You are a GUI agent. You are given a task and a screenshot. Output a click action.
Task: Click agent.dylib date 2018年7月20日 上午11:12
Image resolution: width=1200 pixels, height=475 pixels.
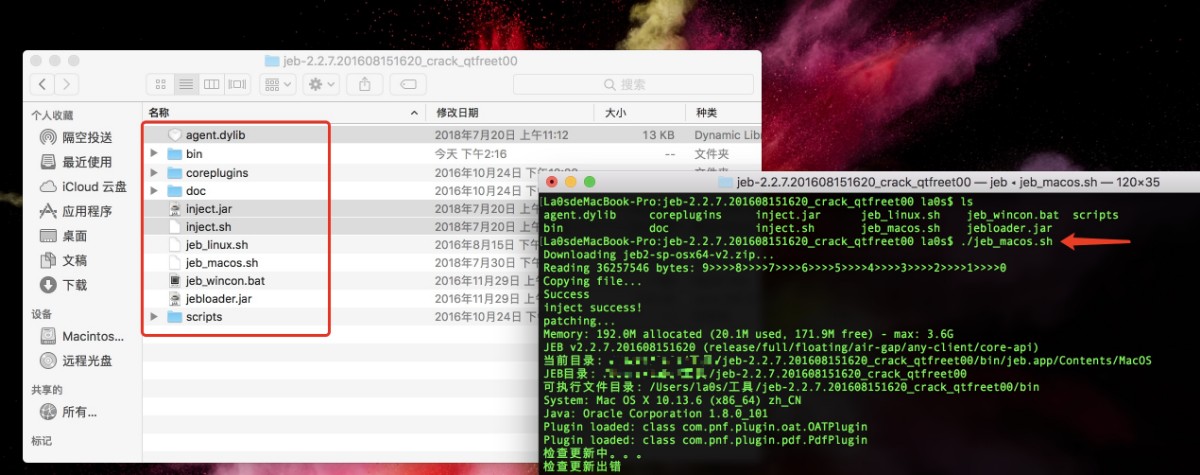coord(501,135)
